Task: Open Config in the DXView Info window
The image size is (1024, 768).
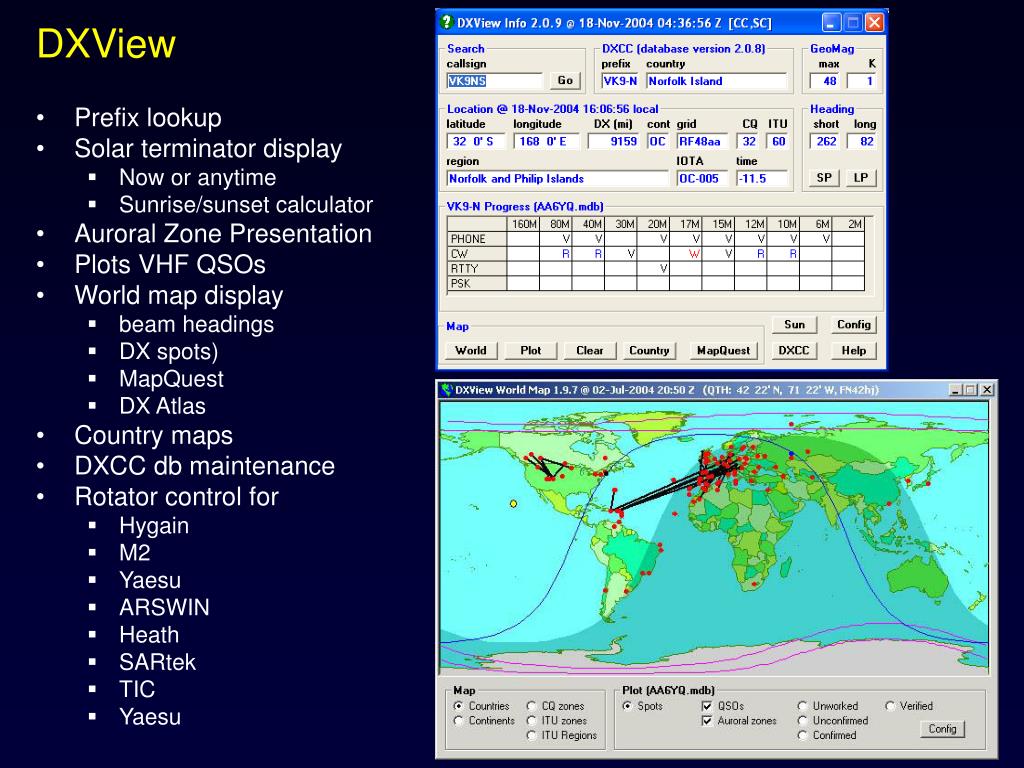Action: [854, 325]
